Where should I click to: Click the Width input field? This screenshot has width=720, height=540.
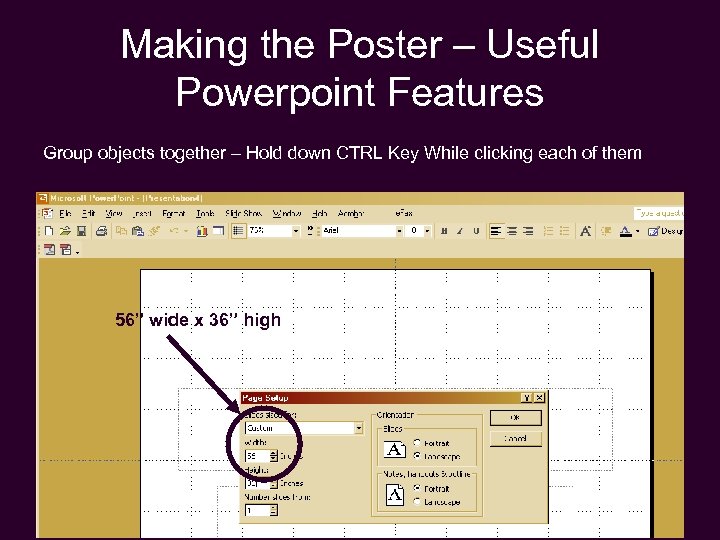point(257,456)
